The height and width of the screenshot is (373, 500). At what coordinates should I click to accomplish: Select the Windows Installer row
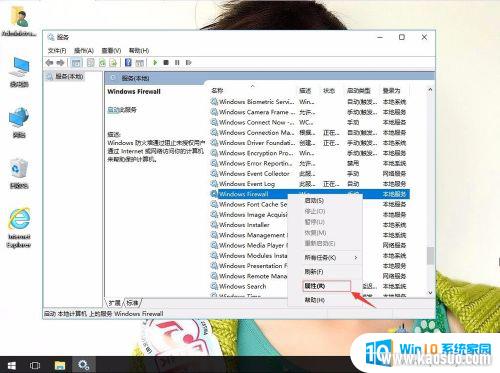(248, 225)
